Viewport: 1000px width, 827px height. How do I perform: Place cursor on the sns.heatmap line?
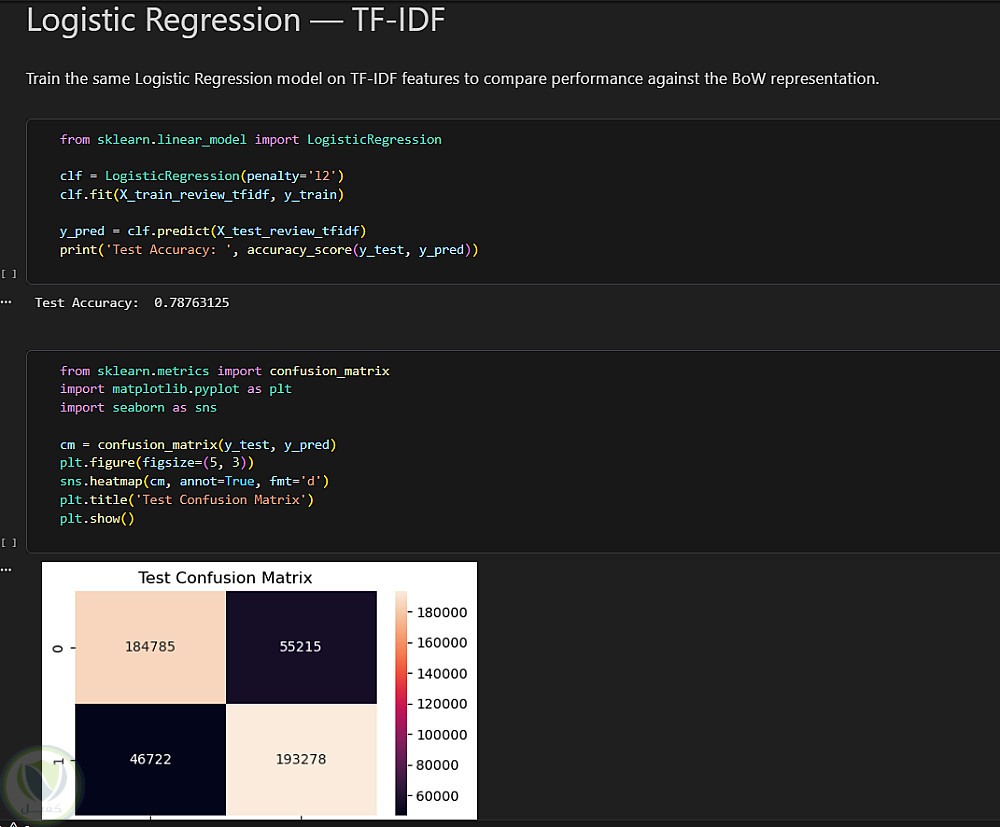pos(195,481)
